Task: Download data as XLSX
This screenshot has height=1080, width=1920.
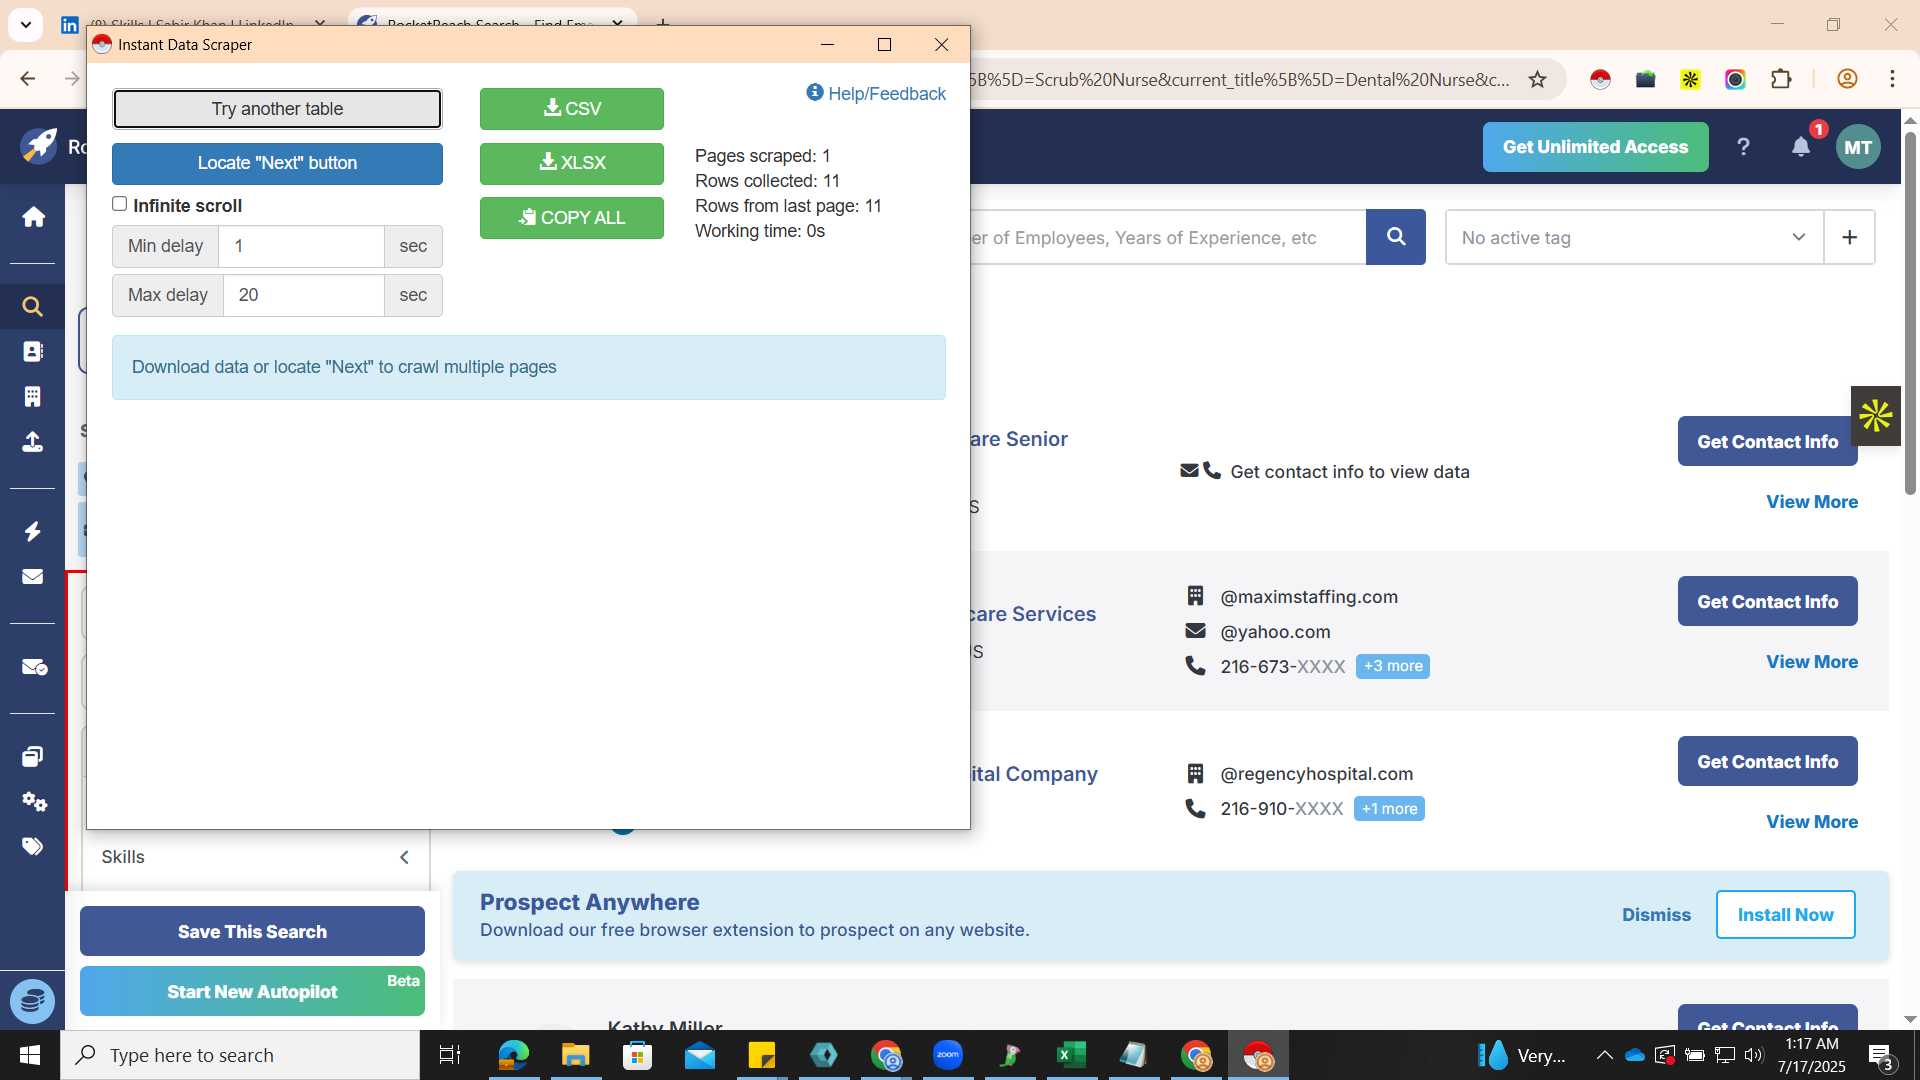Action: (x=572, y=162)
